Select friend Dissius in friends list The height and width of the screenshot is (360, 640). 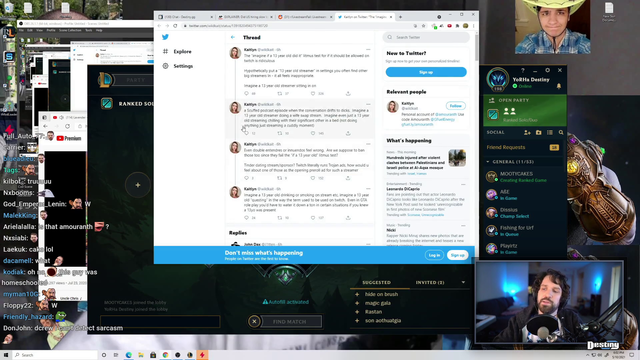tap(524, 213)
